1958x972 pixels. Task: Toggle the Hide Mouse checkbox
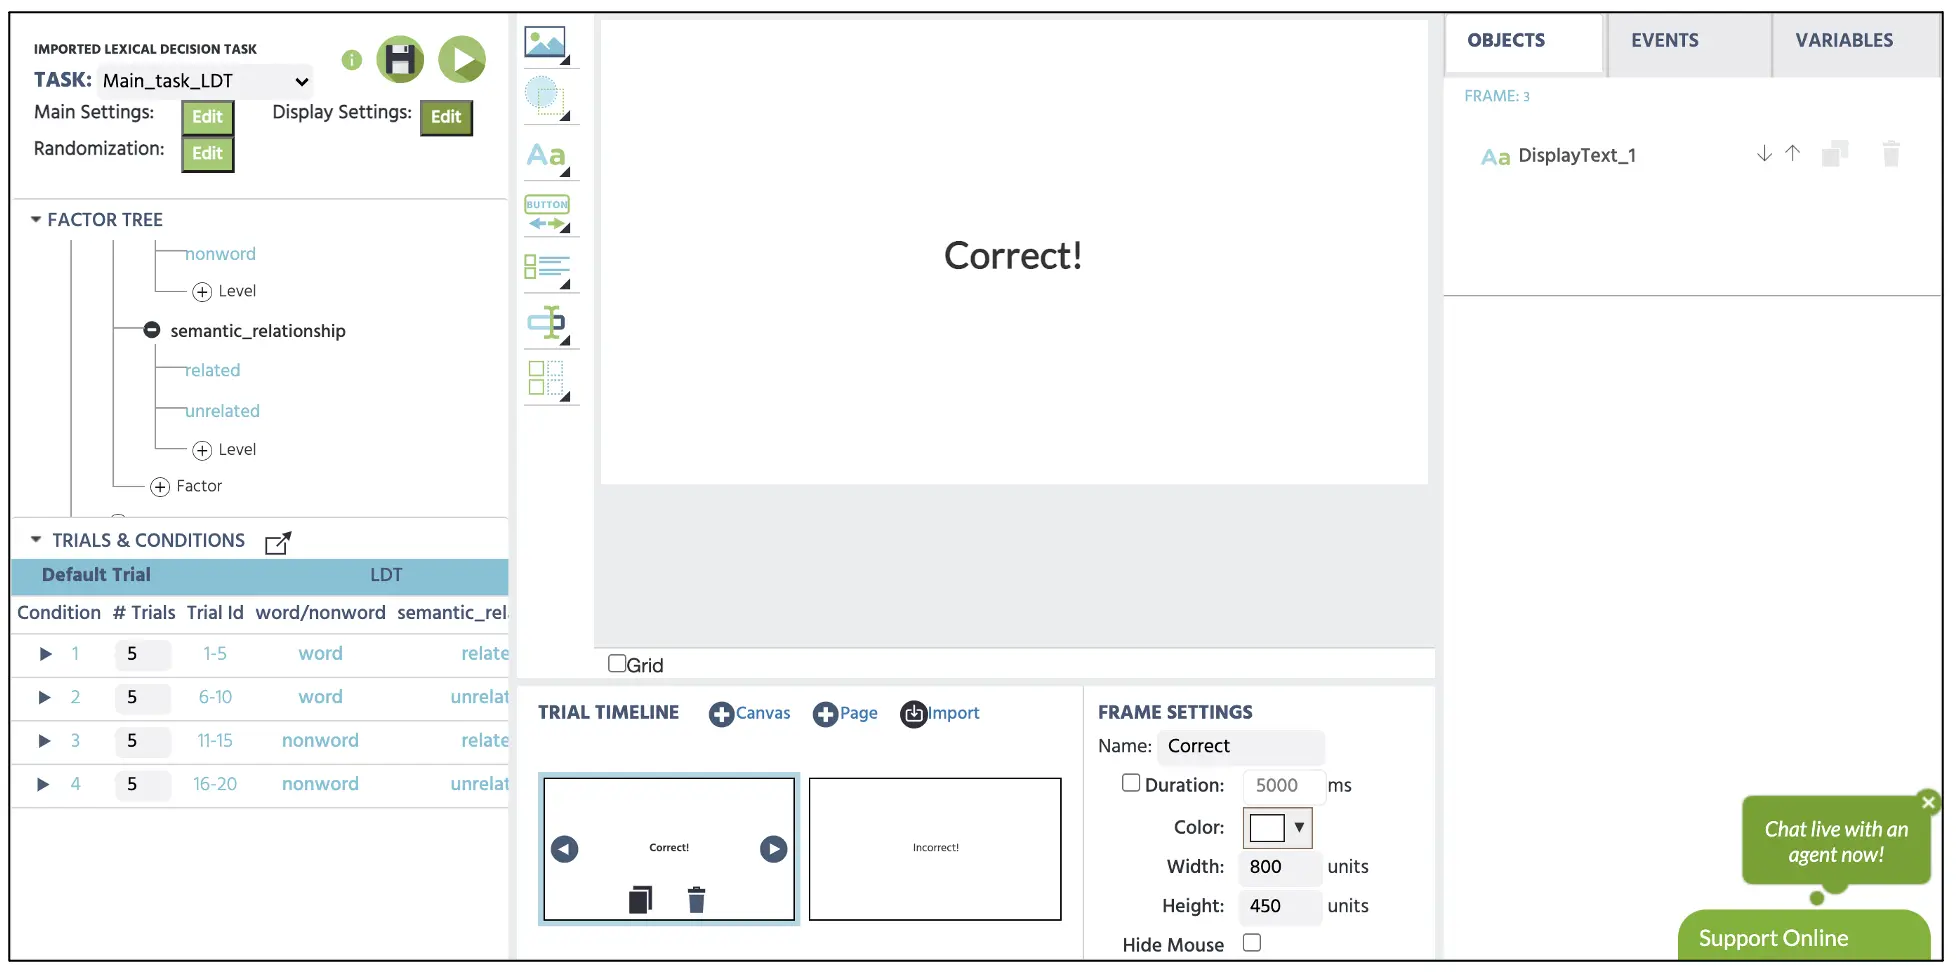pyautogui.click(x=1252, y=942)
